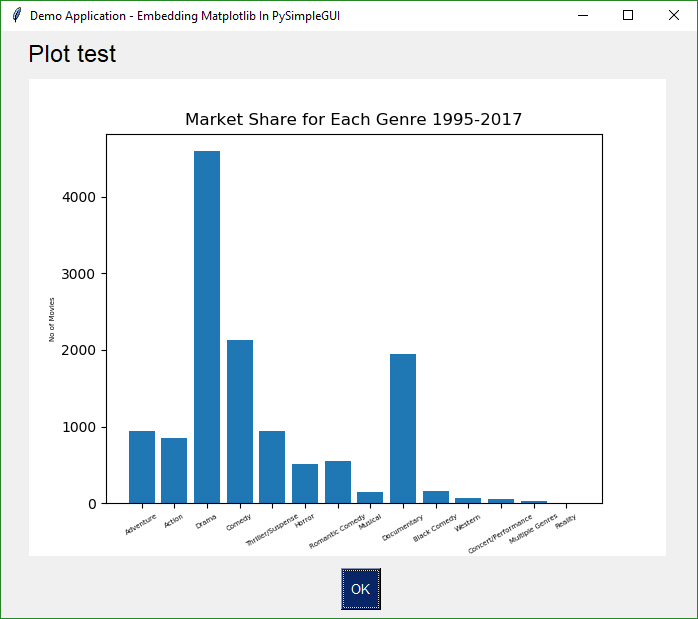This screenshot has height=619, width=698.
Task: Click the 'Action' x-axis label
Action: click(x=174, y=521)
